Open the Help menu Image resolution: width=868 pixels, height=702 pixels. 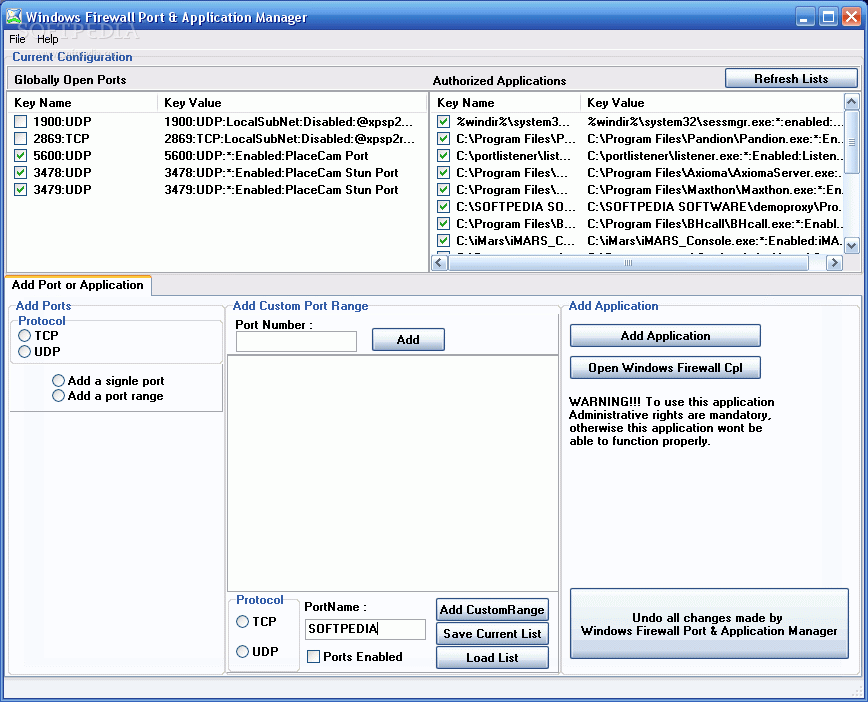[47, 38]
